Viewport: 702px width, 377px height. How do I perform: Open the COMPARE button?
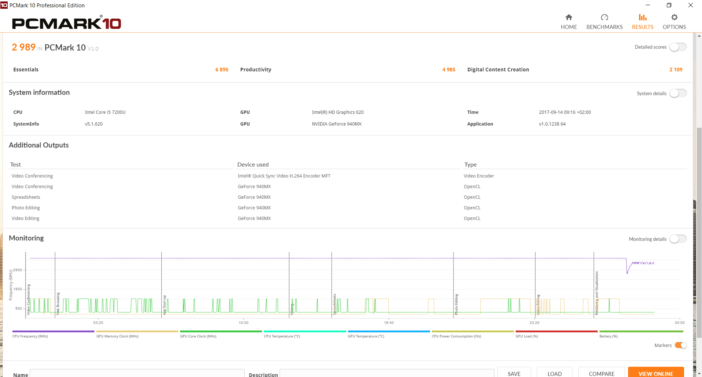[601, 373]
